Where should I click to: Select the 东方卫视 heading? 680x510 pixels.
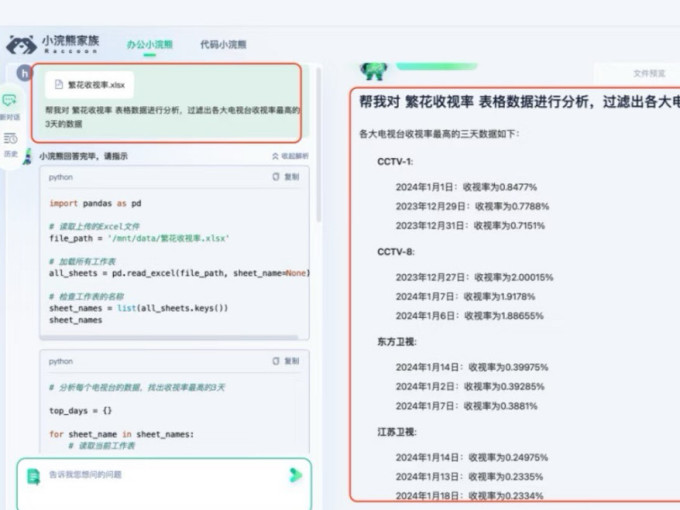click(x=397, y=342)
